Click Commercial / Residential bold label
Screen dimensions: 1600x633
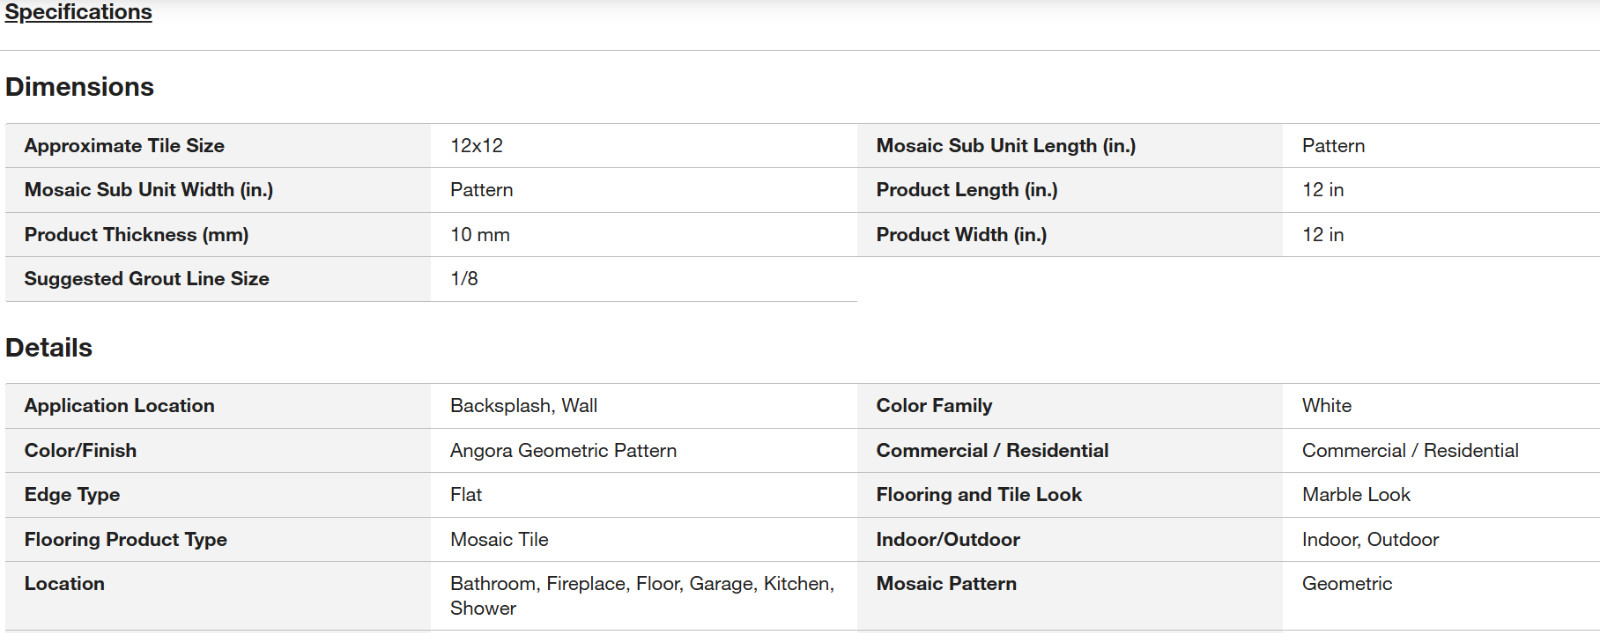(x=993, y=451)
